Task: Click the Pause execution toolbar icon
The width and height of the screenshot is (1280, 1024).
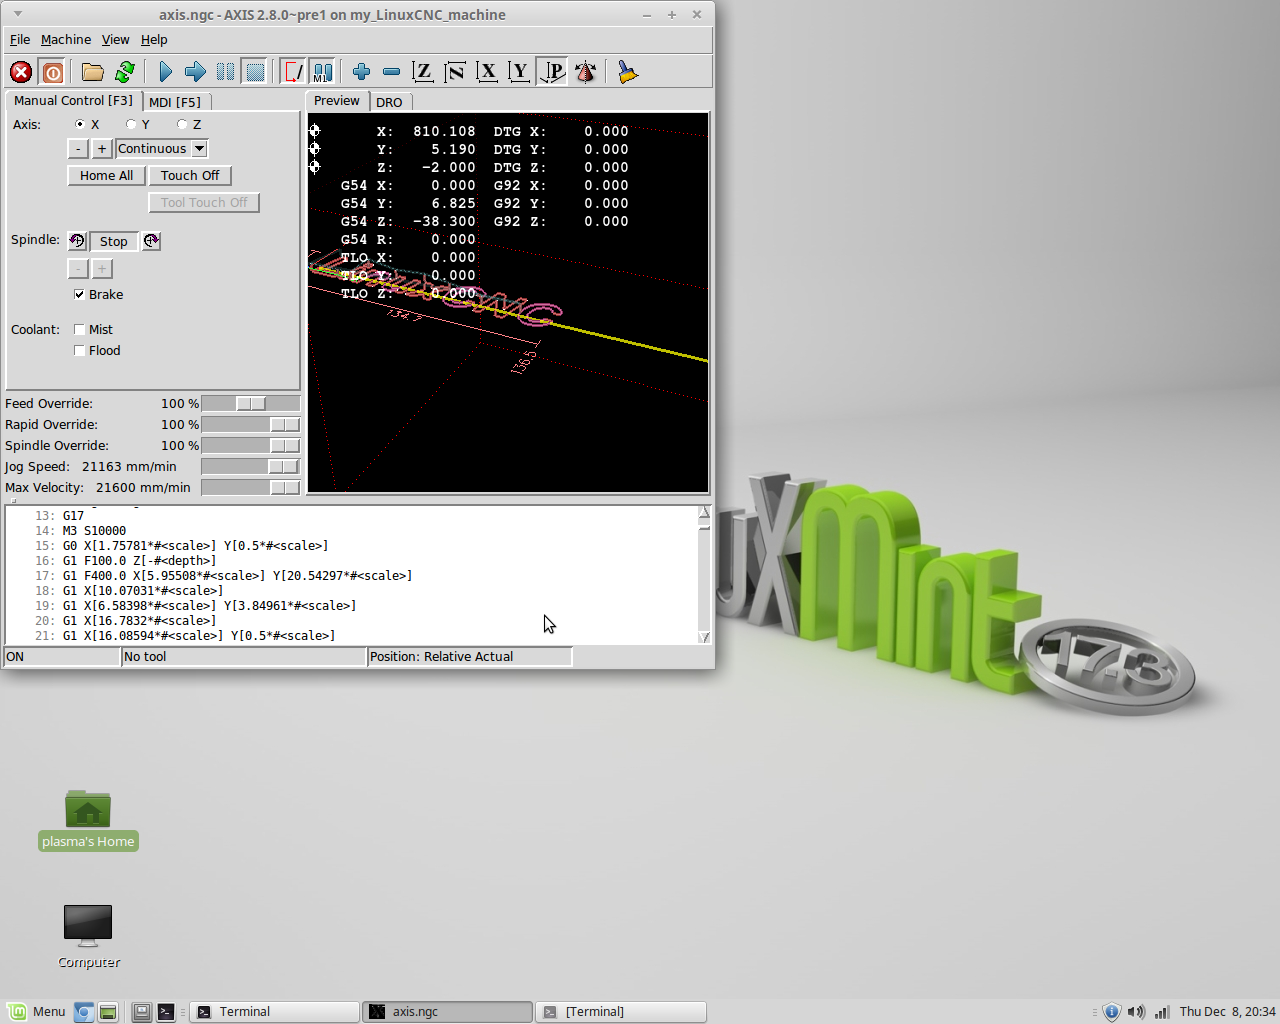Action: (225, 71)
